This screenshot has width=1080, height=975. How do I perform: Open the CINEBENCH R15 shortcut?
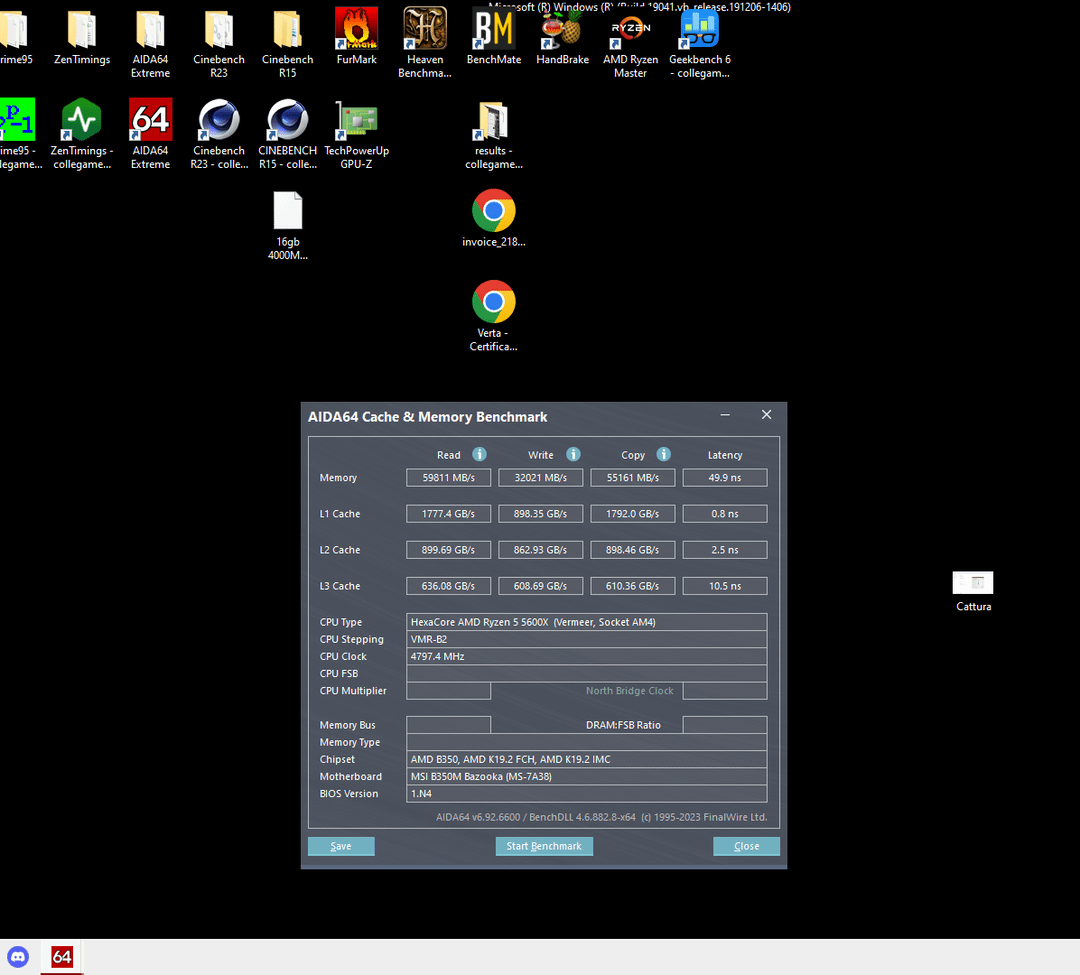point(288,134)
